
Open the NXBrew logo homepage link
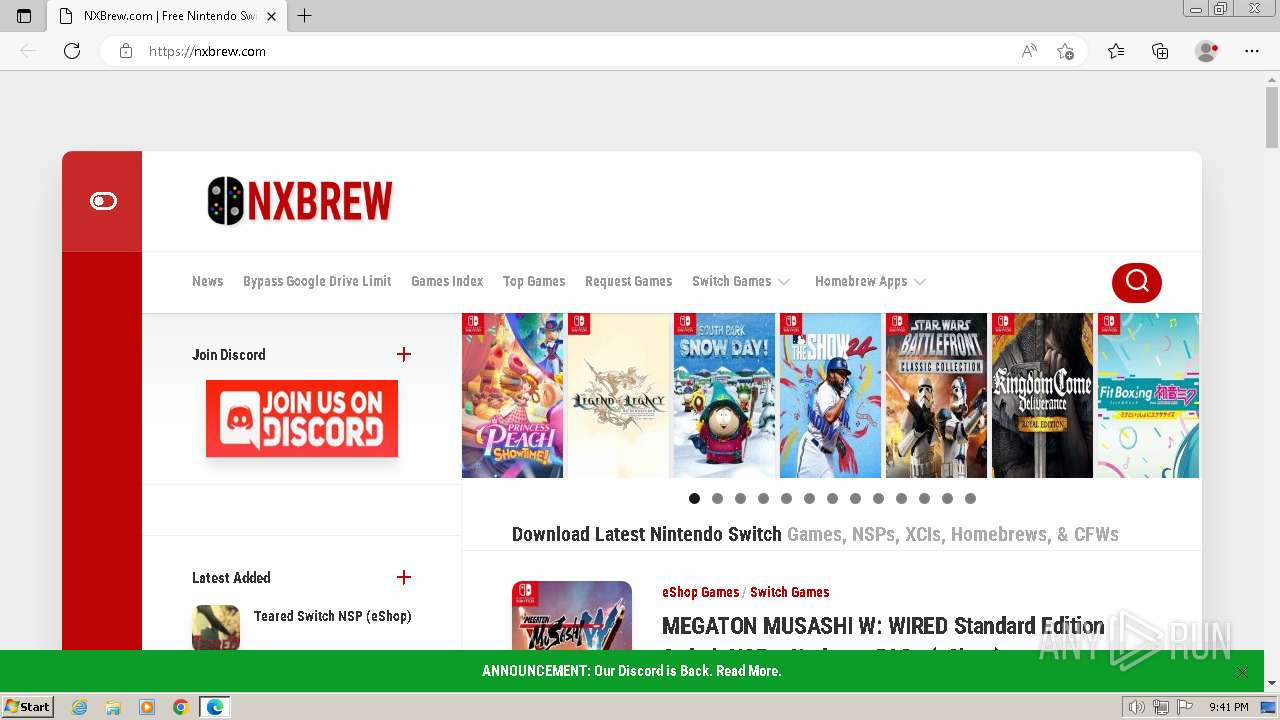tap(300, 201)
